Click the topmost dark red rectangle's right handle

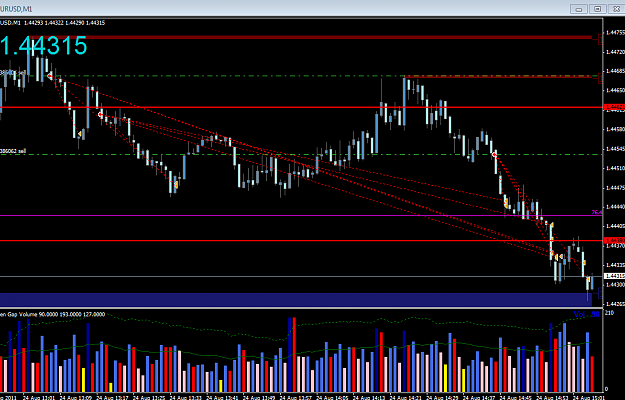pyautogui.click(x=600, y=39)
